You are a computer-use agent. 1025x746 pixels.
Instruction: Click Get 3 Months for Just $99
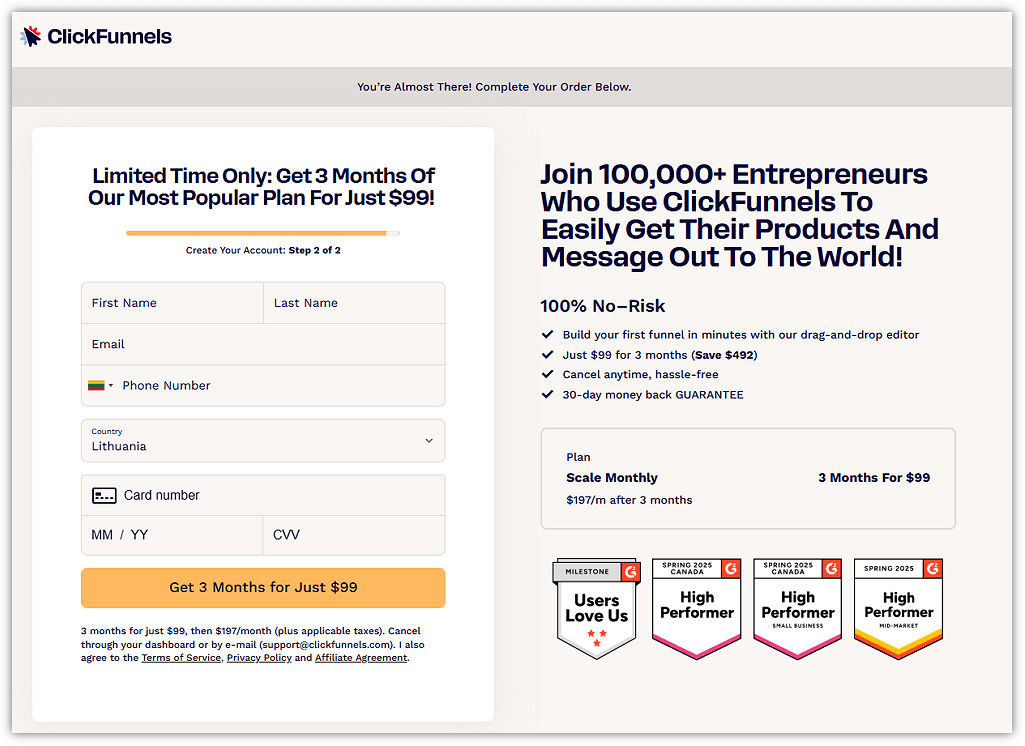point(263,587)
